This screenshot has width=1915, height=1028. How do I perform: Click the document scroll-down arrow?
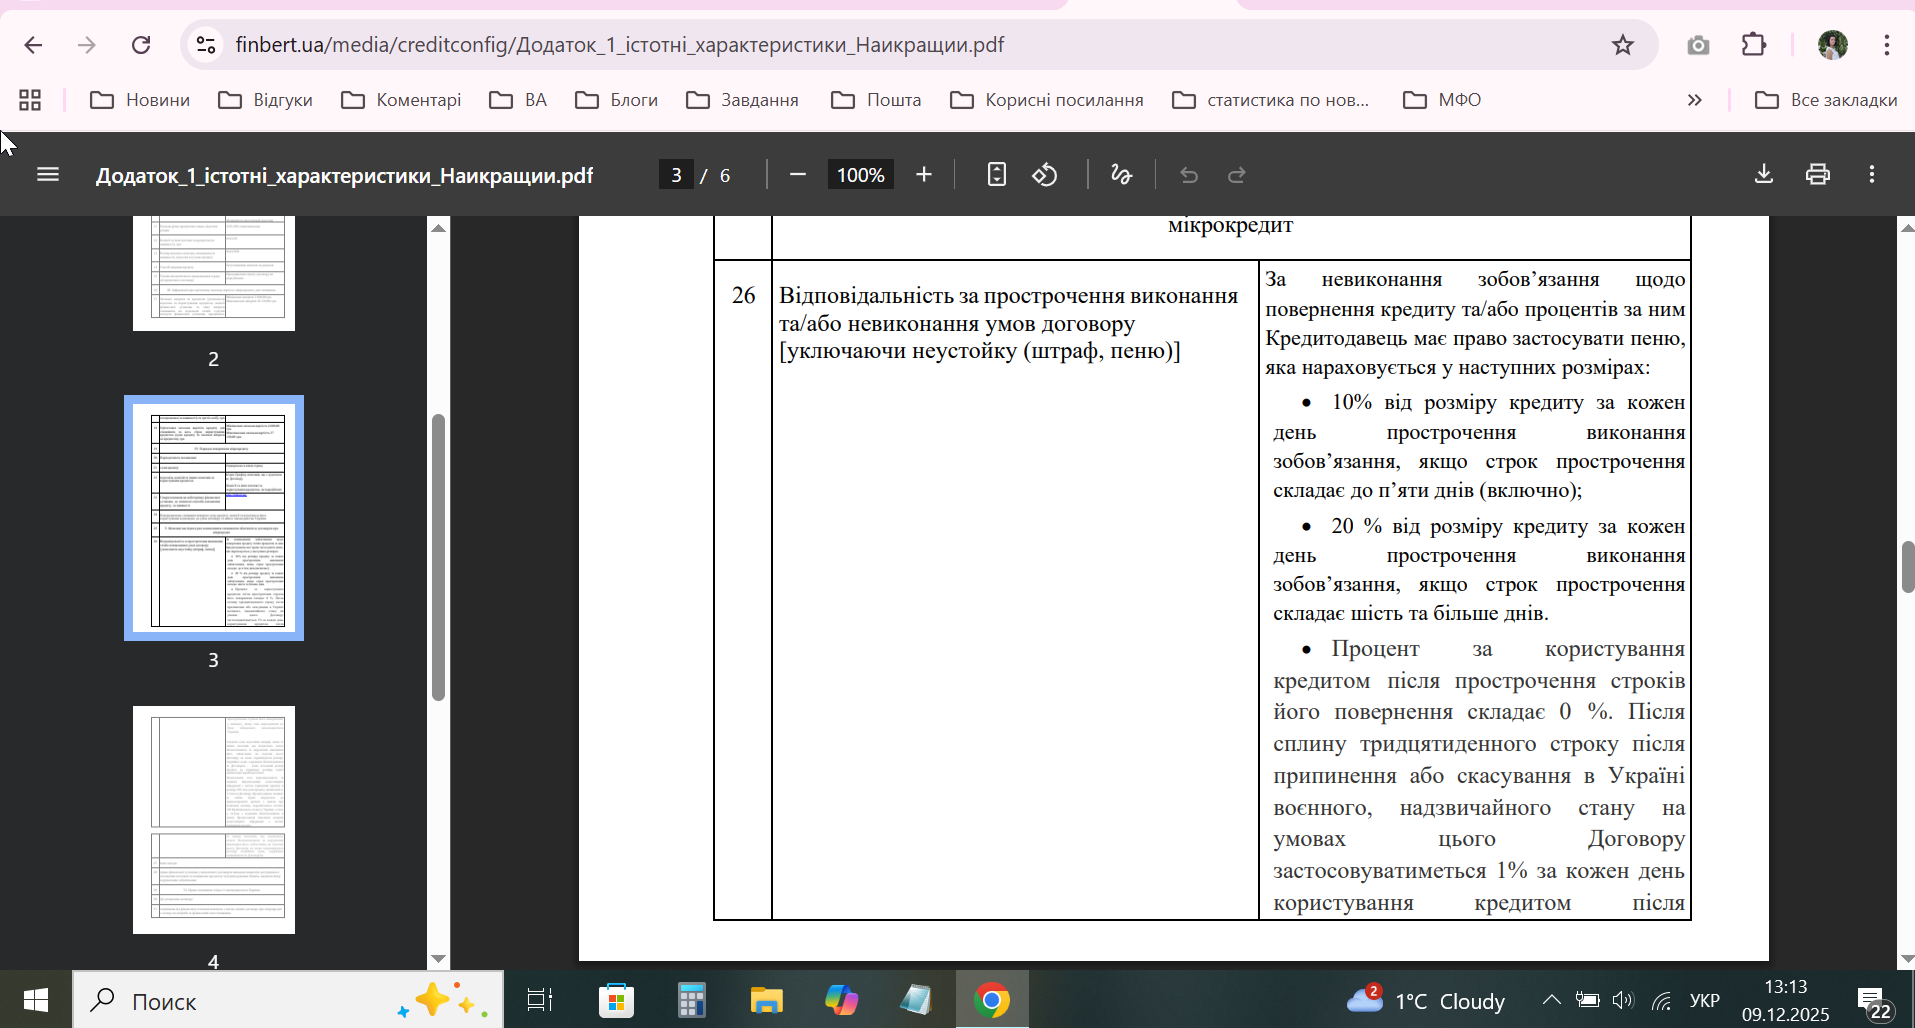[x=1907, y=959]
